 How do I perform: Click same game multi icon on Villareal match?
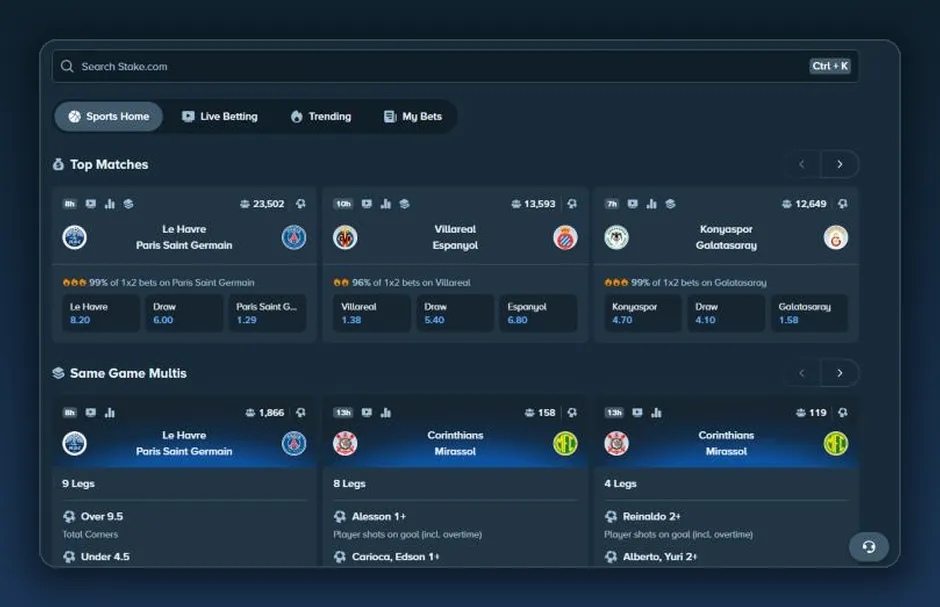405,204
